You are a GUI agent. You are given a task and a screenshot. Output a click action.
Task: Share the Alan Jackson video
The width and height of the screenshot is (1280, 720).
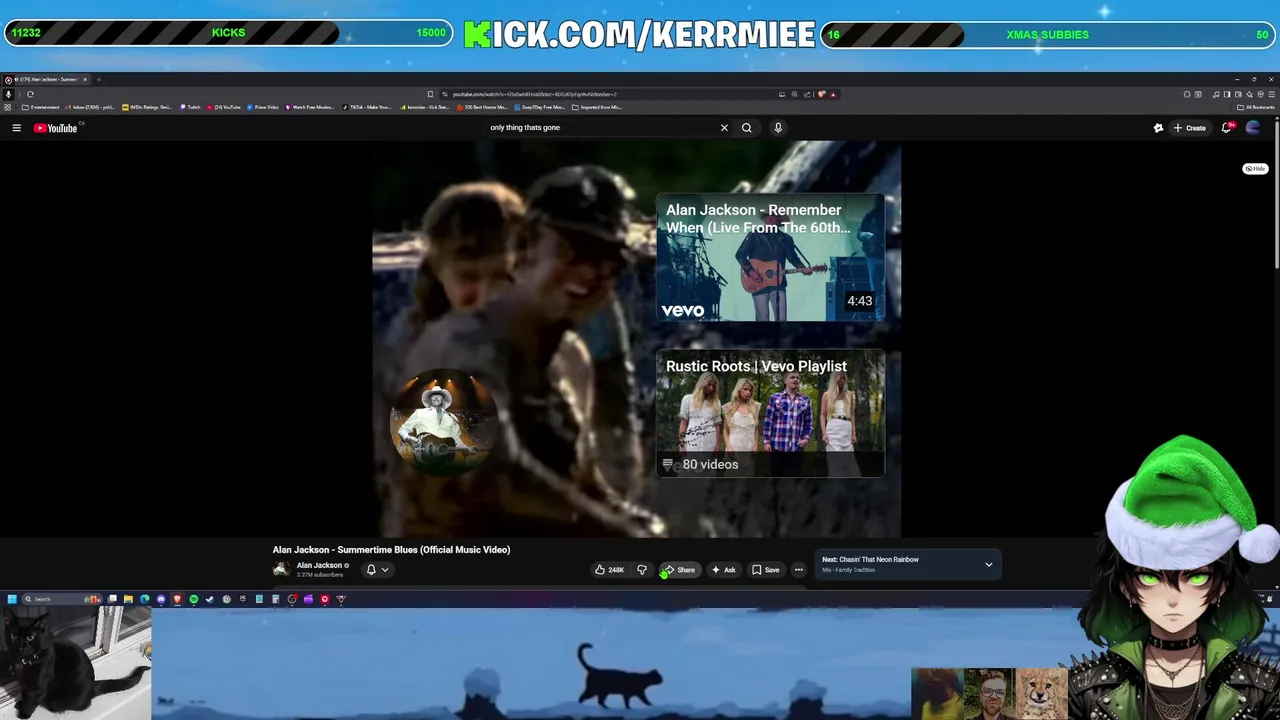coord(679,570)
